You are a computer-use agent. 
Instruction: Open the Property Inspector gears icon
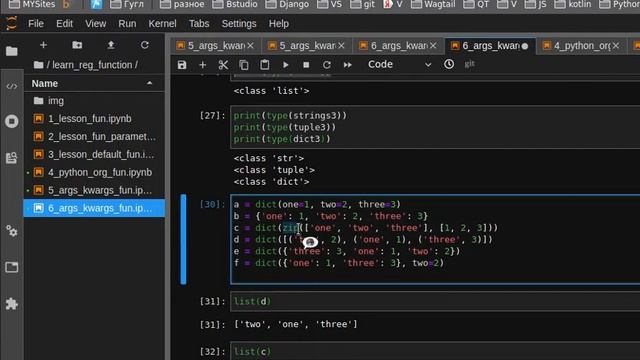click(x=11, y=231)
